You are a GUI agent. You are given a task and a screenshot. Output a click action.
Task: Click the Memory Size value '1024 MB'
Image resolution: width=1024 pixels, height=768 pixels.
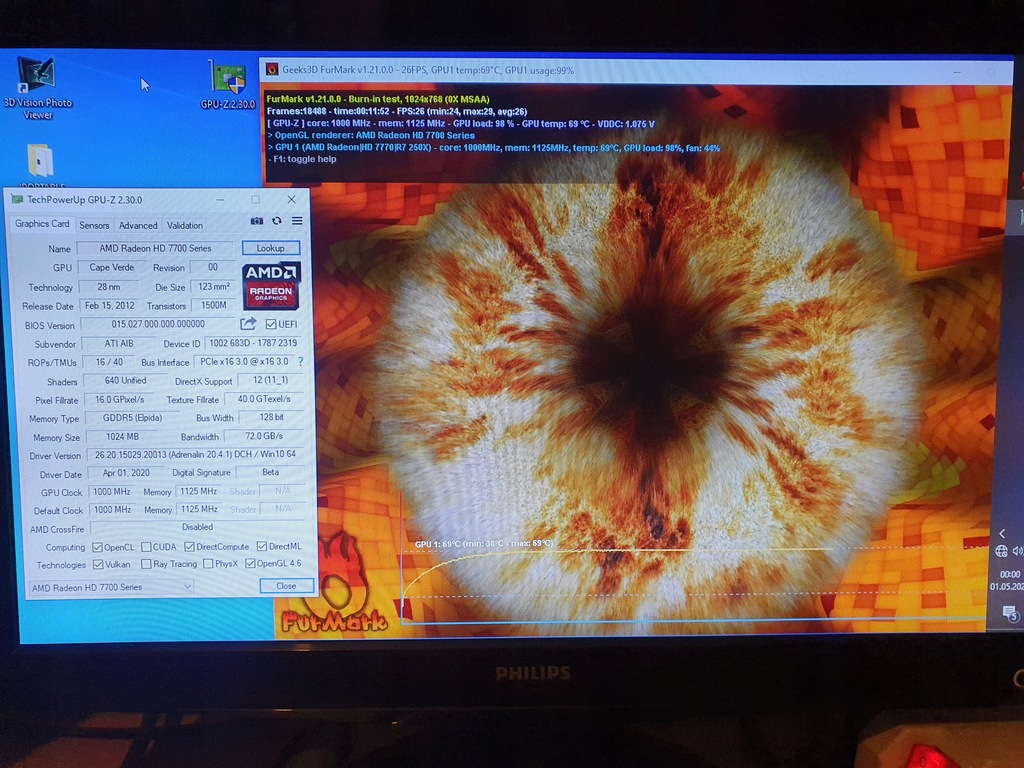pos(122,436)
